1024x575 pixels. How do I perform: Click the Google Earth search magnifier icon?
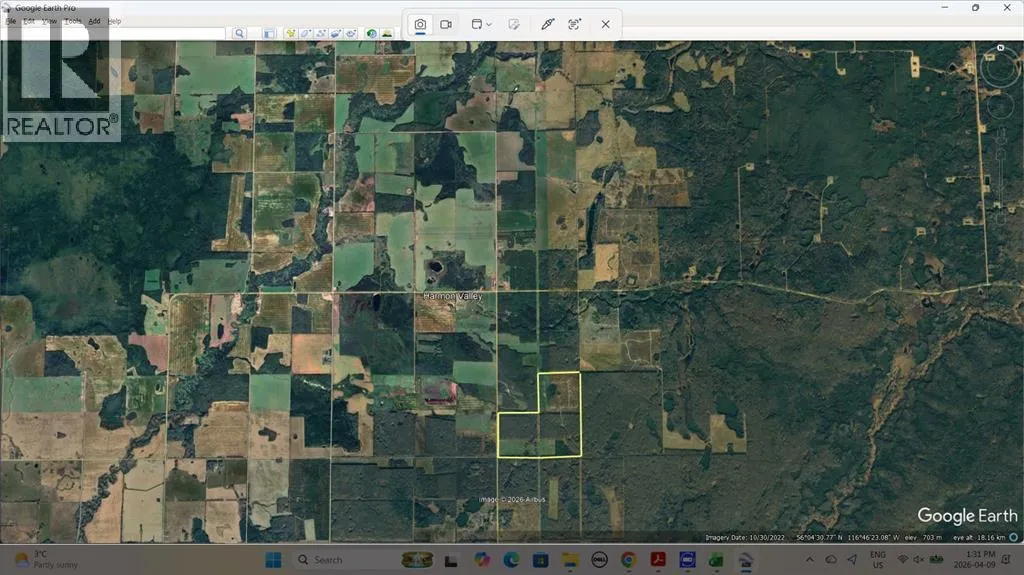click(x=240, y=33)
